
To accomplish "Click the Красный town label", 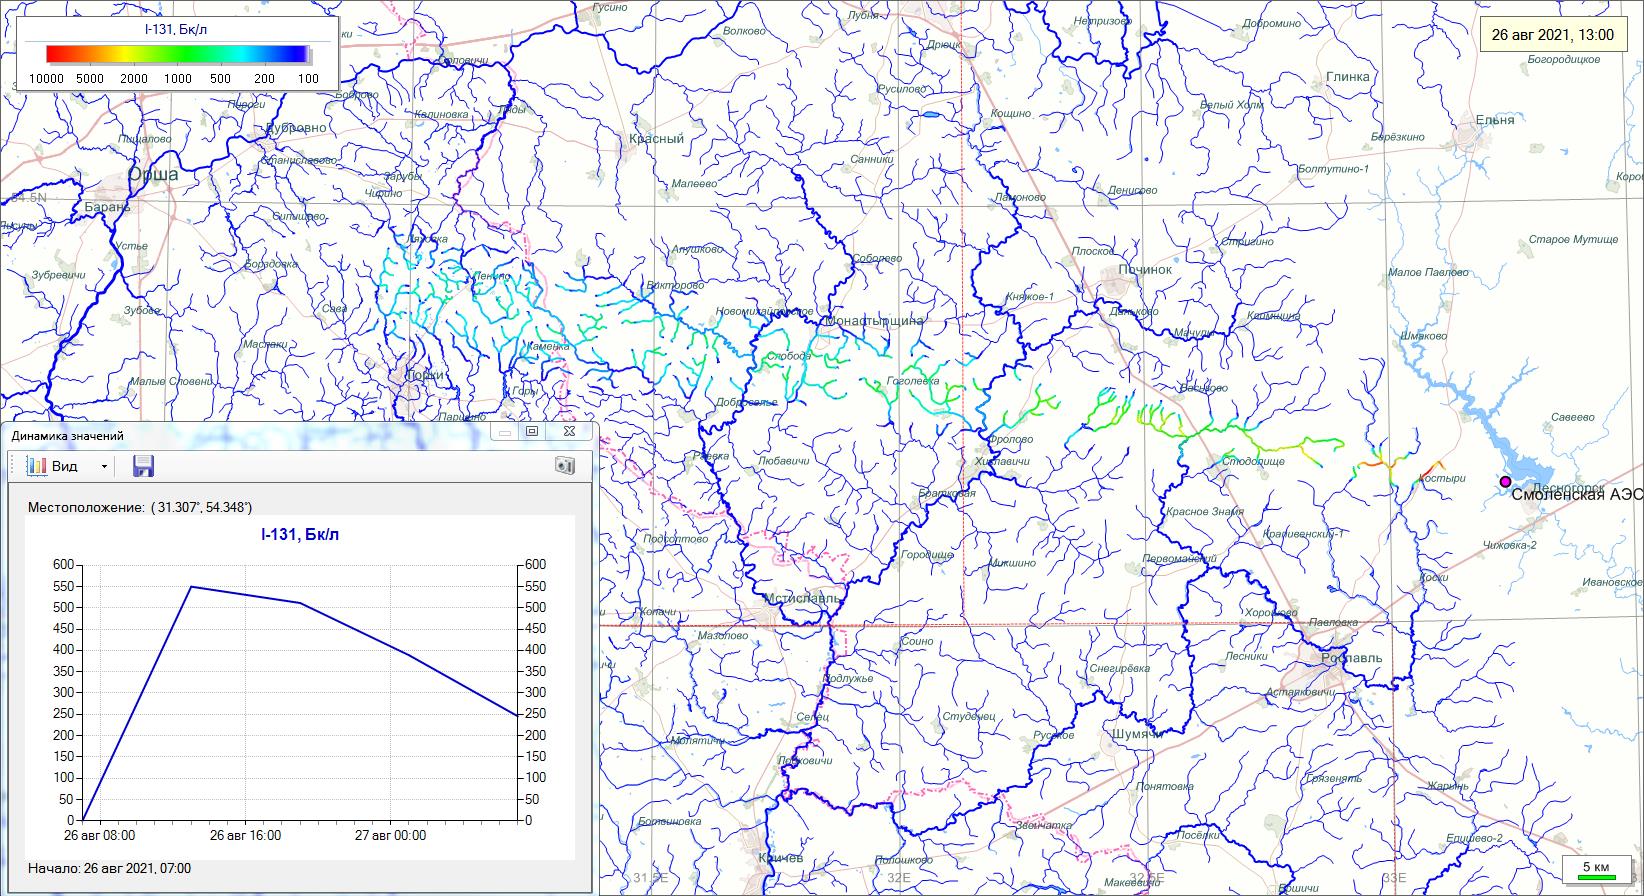I will point(657,139).
